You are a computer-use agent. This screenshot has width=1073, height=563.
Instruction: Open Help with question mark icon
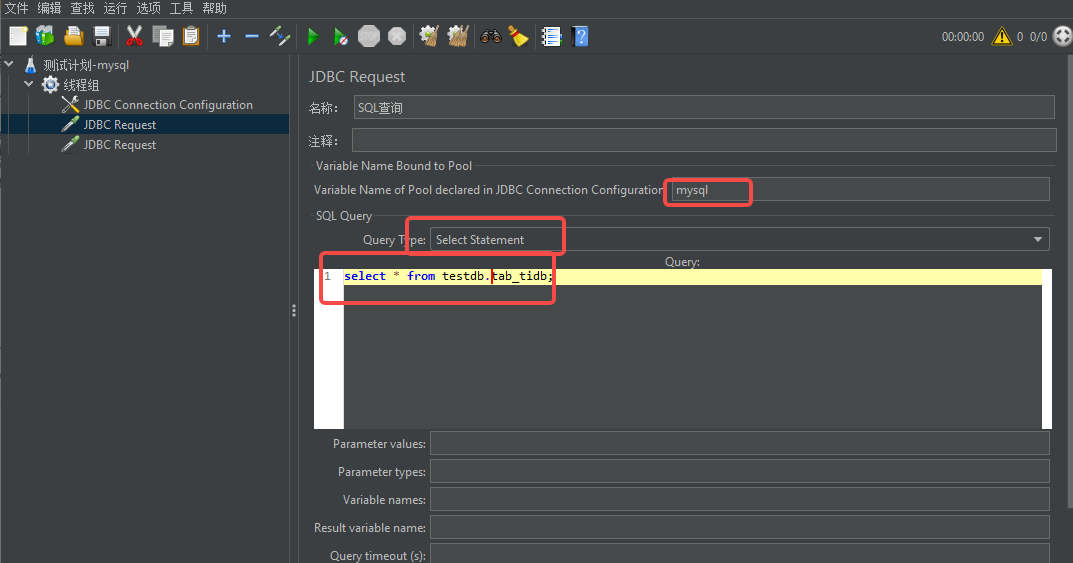coord(580,36)
